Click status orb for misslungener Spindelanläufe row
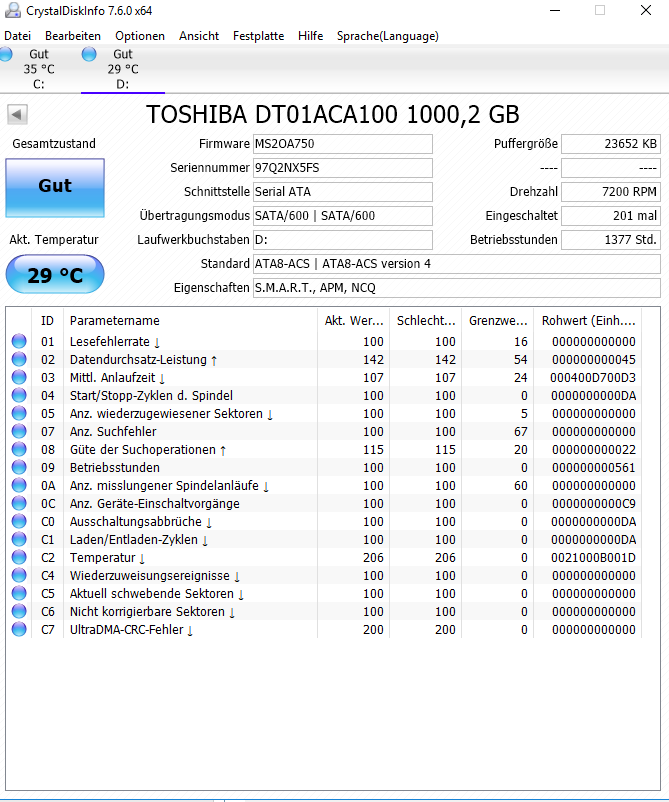This screenshot has width=669, height=802. click(x=19, y=485)
